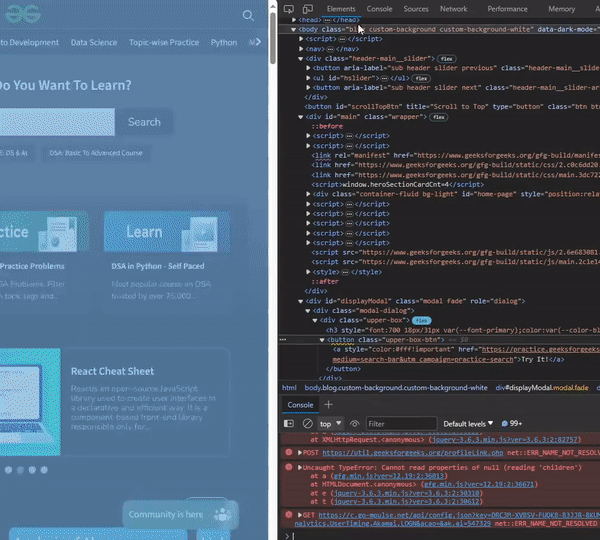Clear the console with the clear icon

coord(307,423)
